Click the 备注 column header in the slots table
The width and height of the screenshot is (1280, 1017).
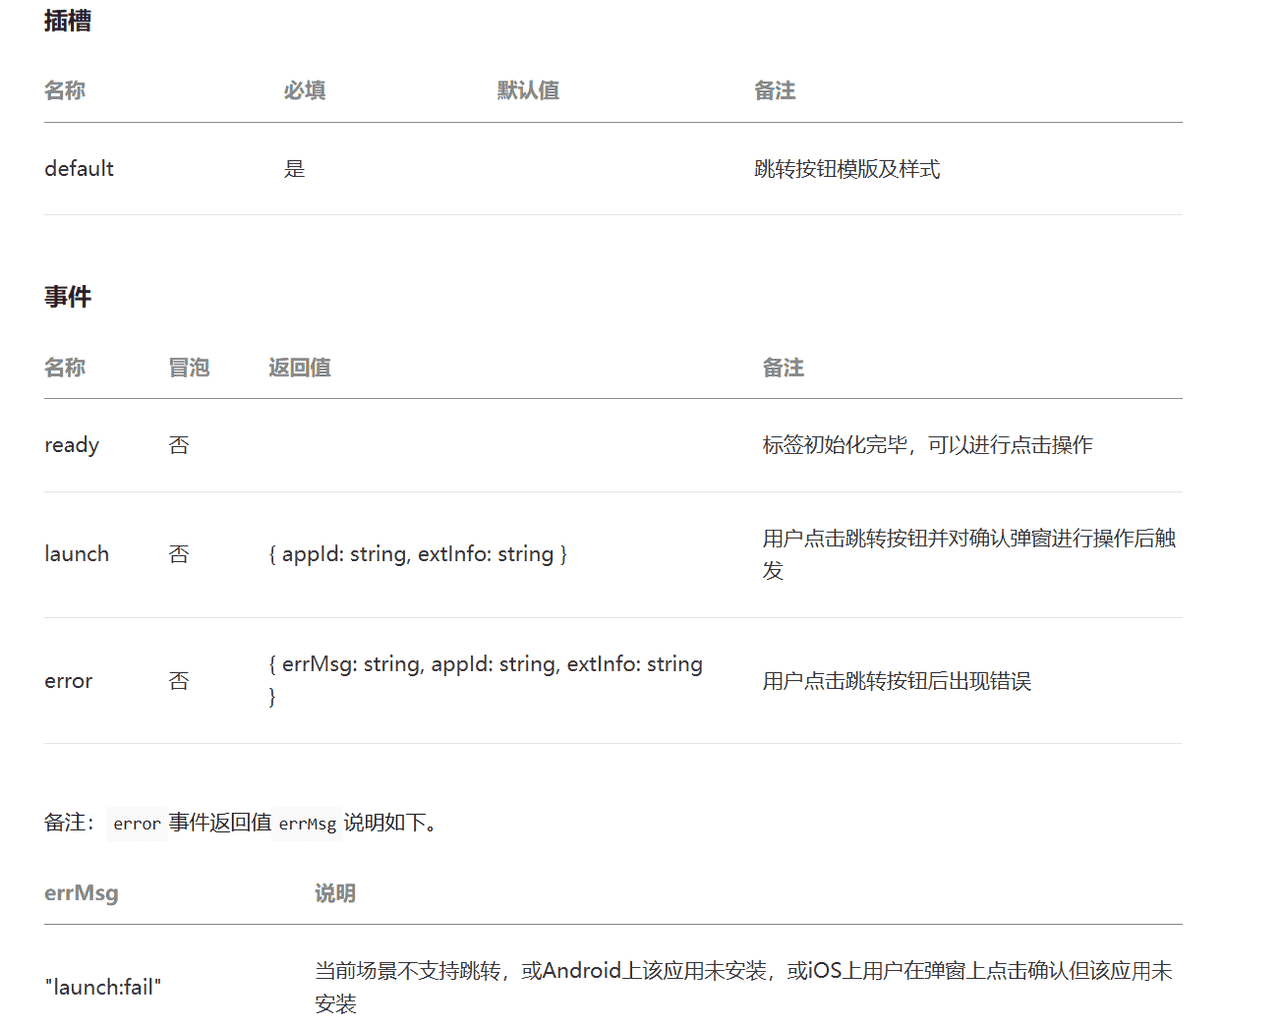click(x=775, y=90)
